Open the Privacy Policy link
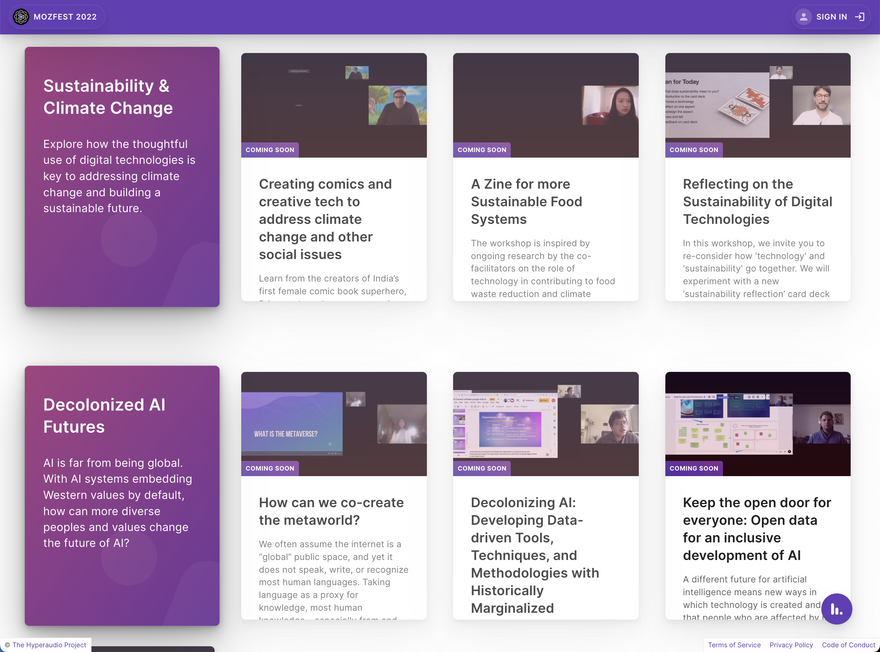This screenshot has width=880, height=652. click(x=791, y=645)
